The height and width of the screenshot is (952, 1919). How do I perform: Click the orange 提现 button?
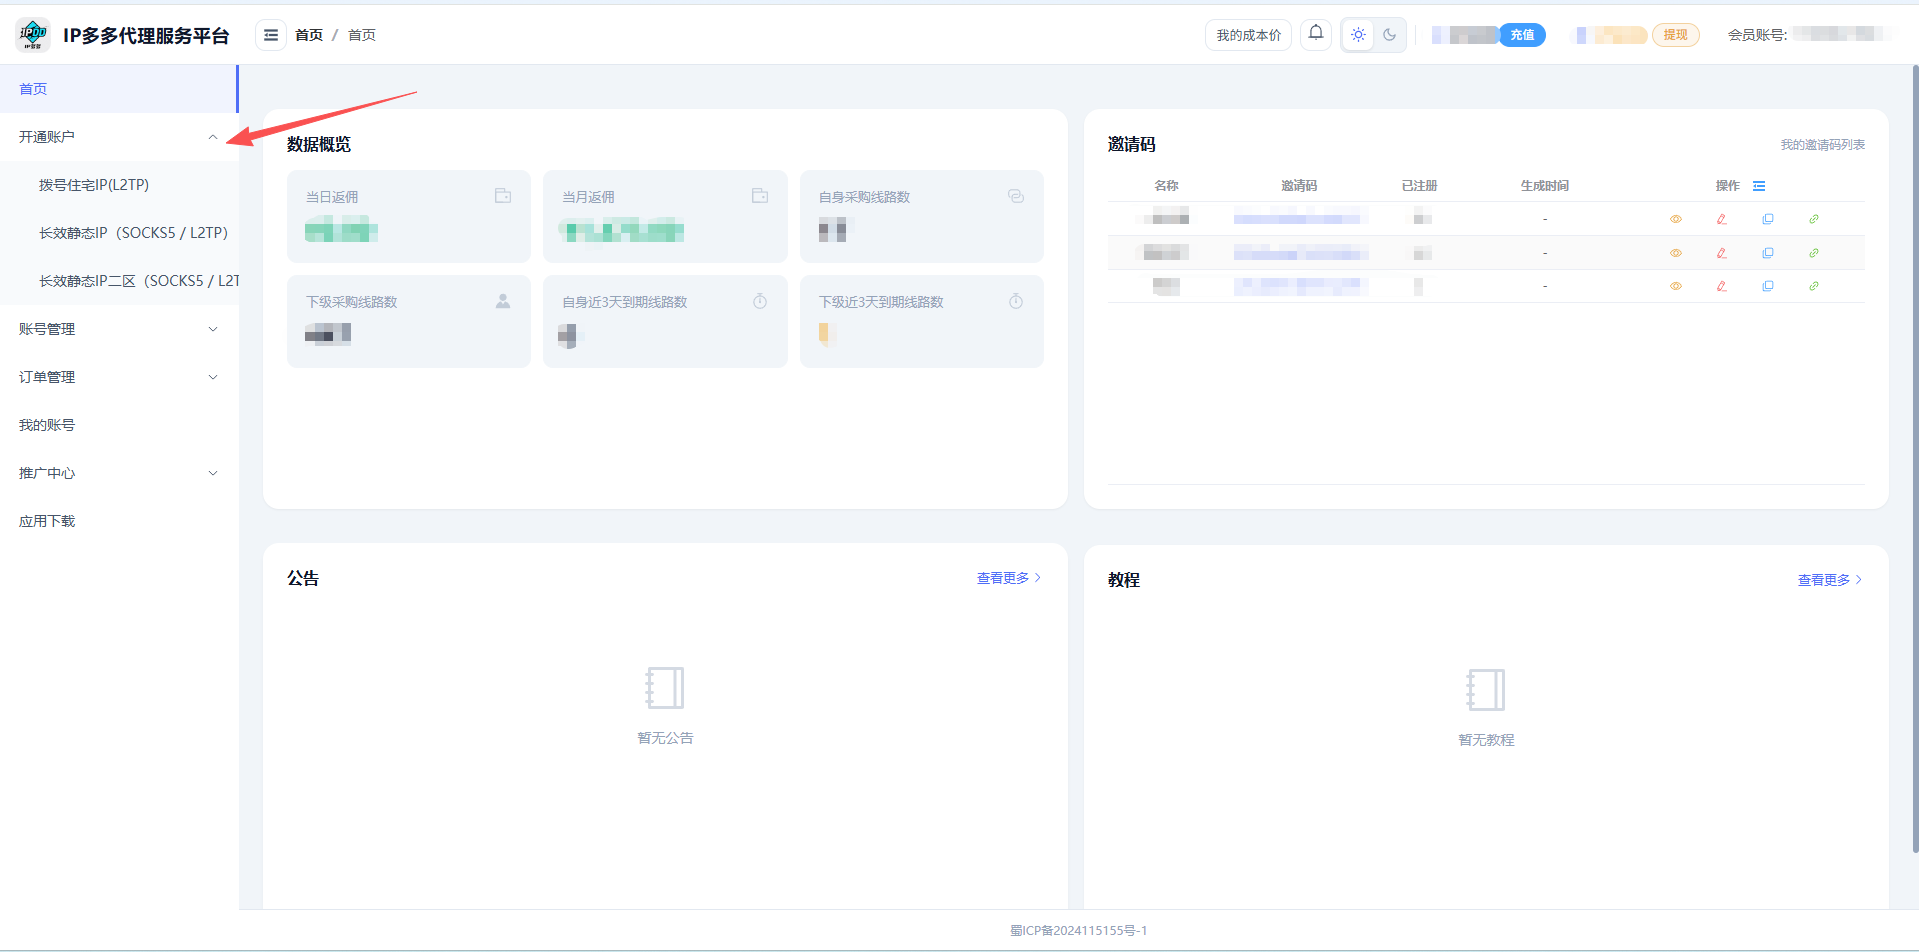1675,35
